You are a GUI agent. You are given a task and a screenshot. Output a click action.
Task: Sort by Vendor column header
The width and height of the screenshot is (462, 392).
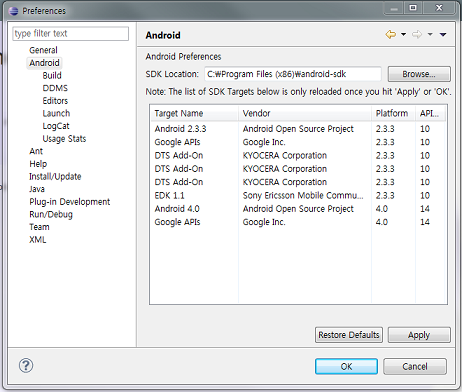[305, 114]
